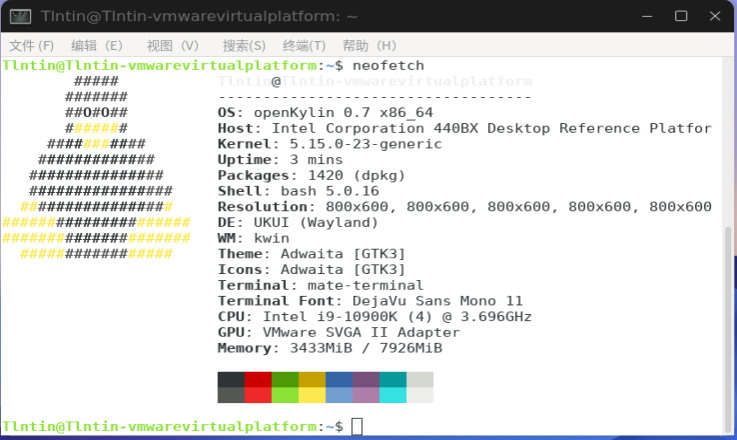This screenshot has width=737, height=440.
Task: Click the cursor at the bottom prompt
Action: click(357, 426)
